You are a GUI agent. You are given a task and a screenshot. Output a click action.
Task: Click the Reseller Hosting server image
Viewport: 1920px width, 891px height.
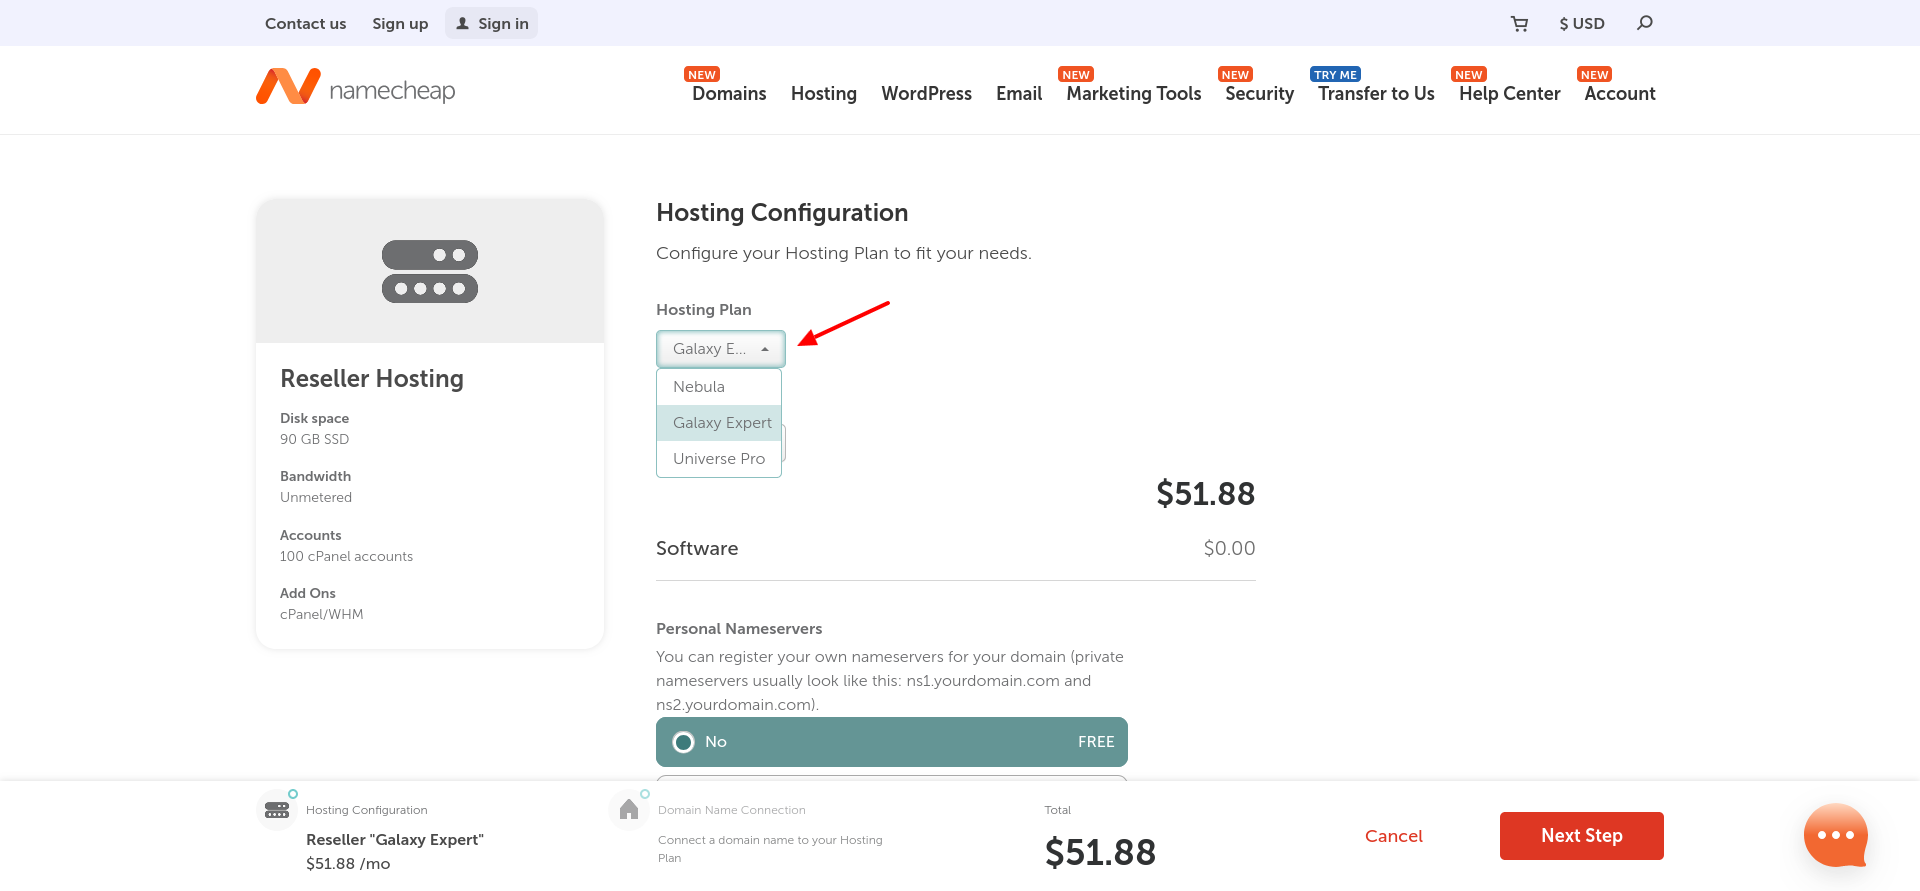coord(430,271)
